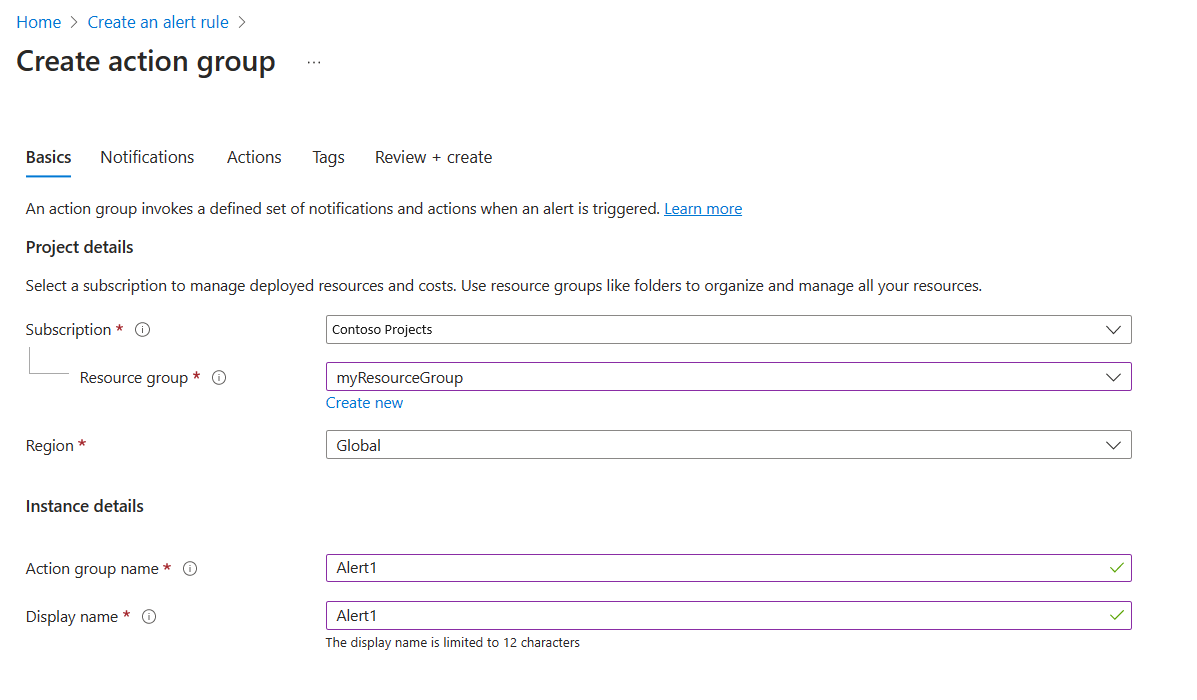1197x700 pixels.
Task: Navigate to Home via breadcrumb
Action: tap(38, 21)
